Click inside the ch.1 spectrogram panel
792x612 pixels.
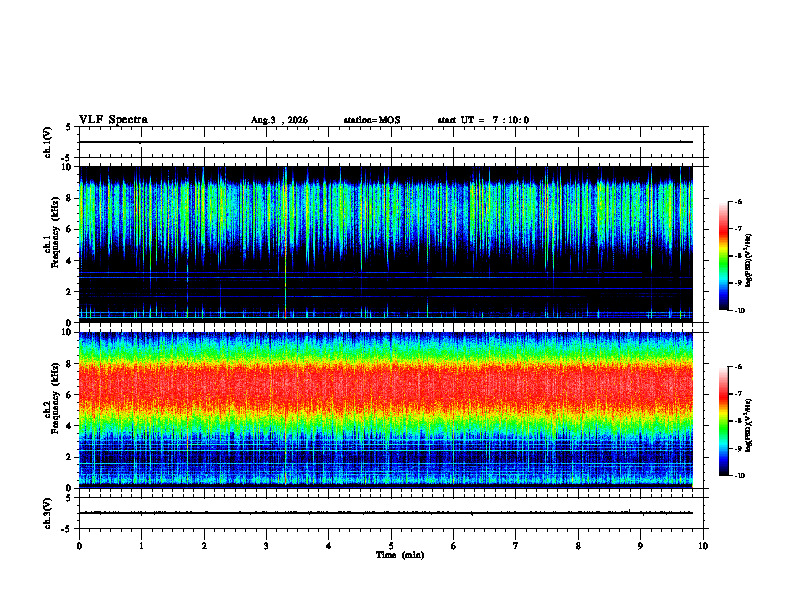386,244
